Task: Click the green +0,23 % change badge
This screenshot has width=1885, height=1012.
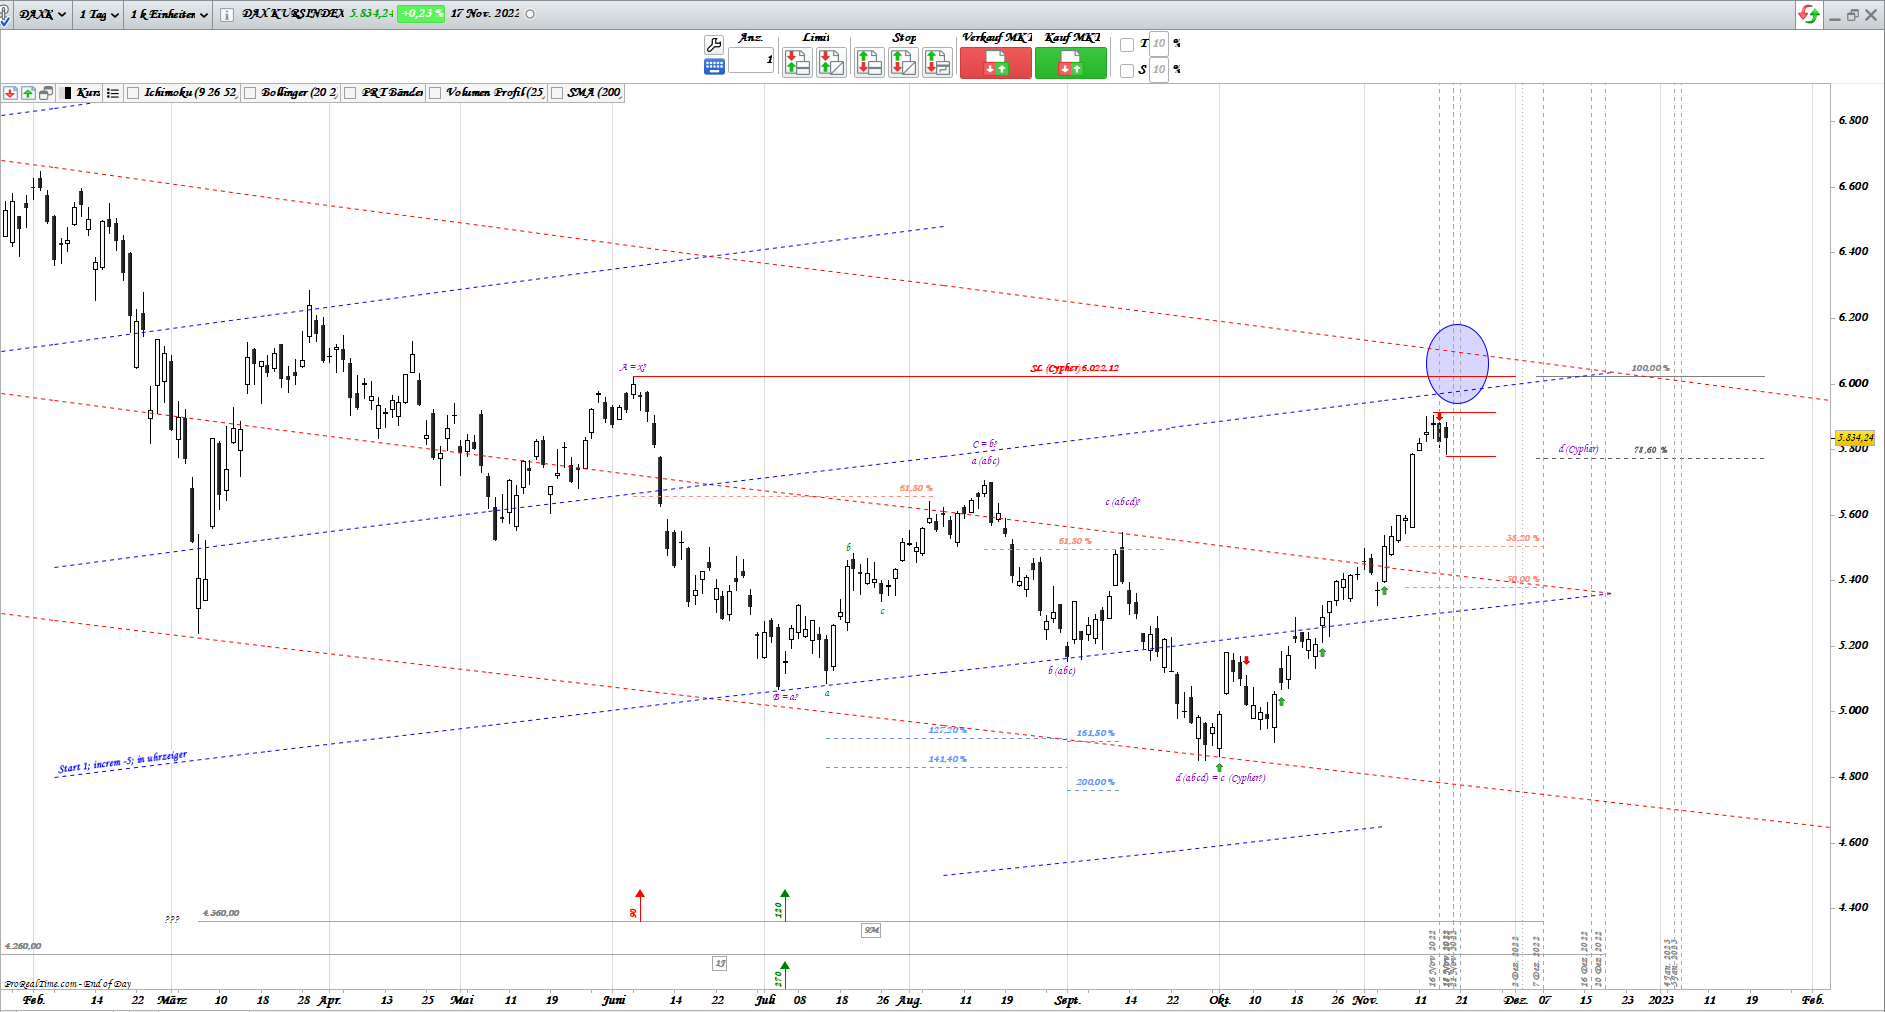Action: pos(421,14)
